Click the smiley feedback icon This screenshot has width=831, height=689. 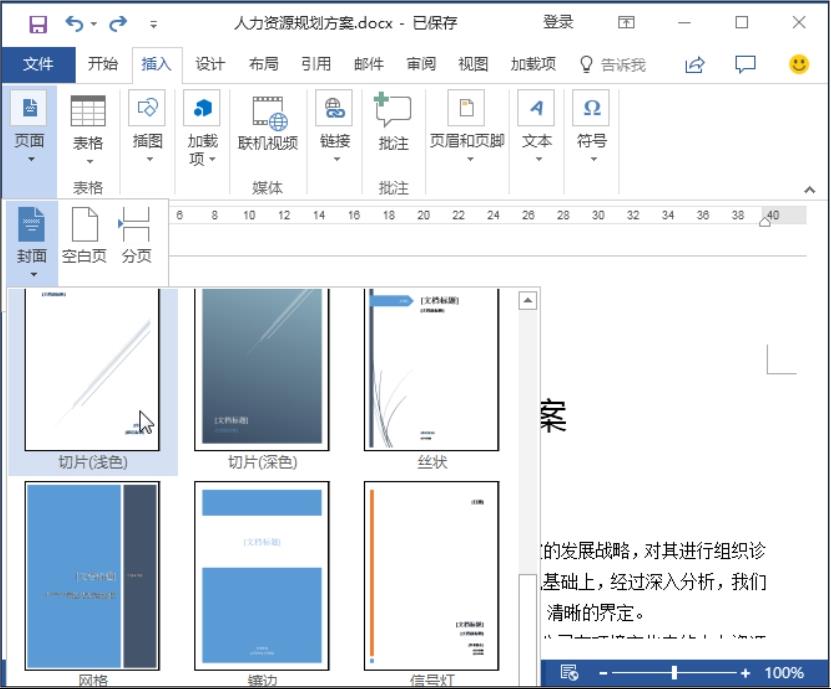pos(798,64)
